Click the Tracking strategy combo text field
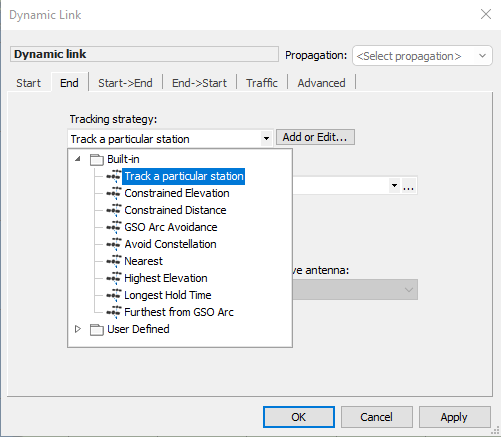The height and width of the screenshot is (437, 501). pos(165,139)
